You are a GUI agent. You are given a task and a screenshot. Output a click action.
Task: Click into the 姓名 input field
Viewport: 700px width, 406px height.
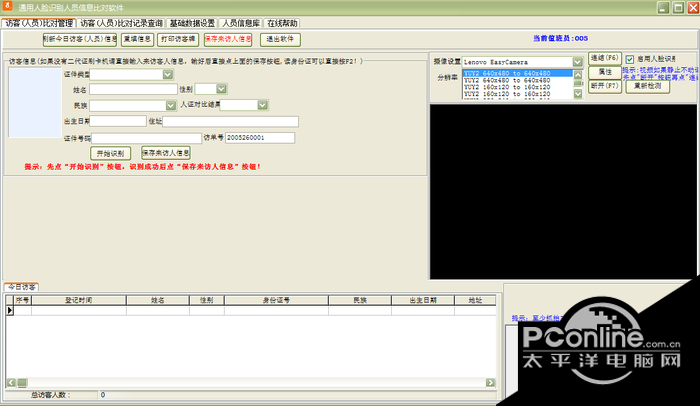click(133, 89)
